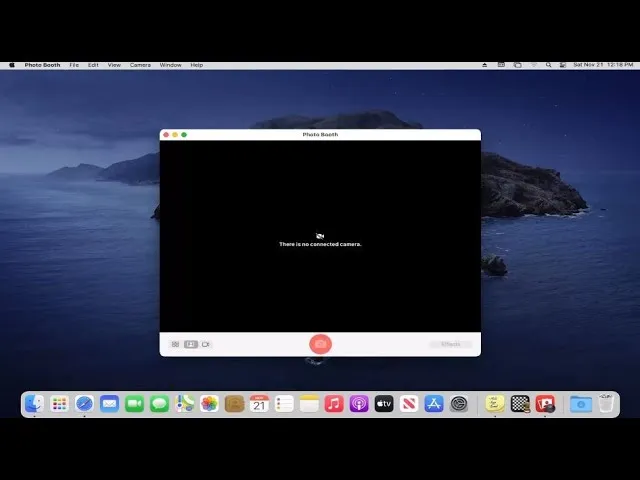Open the Camera menu
Viewport: 640px width, 480px height.
pos(140,65)
